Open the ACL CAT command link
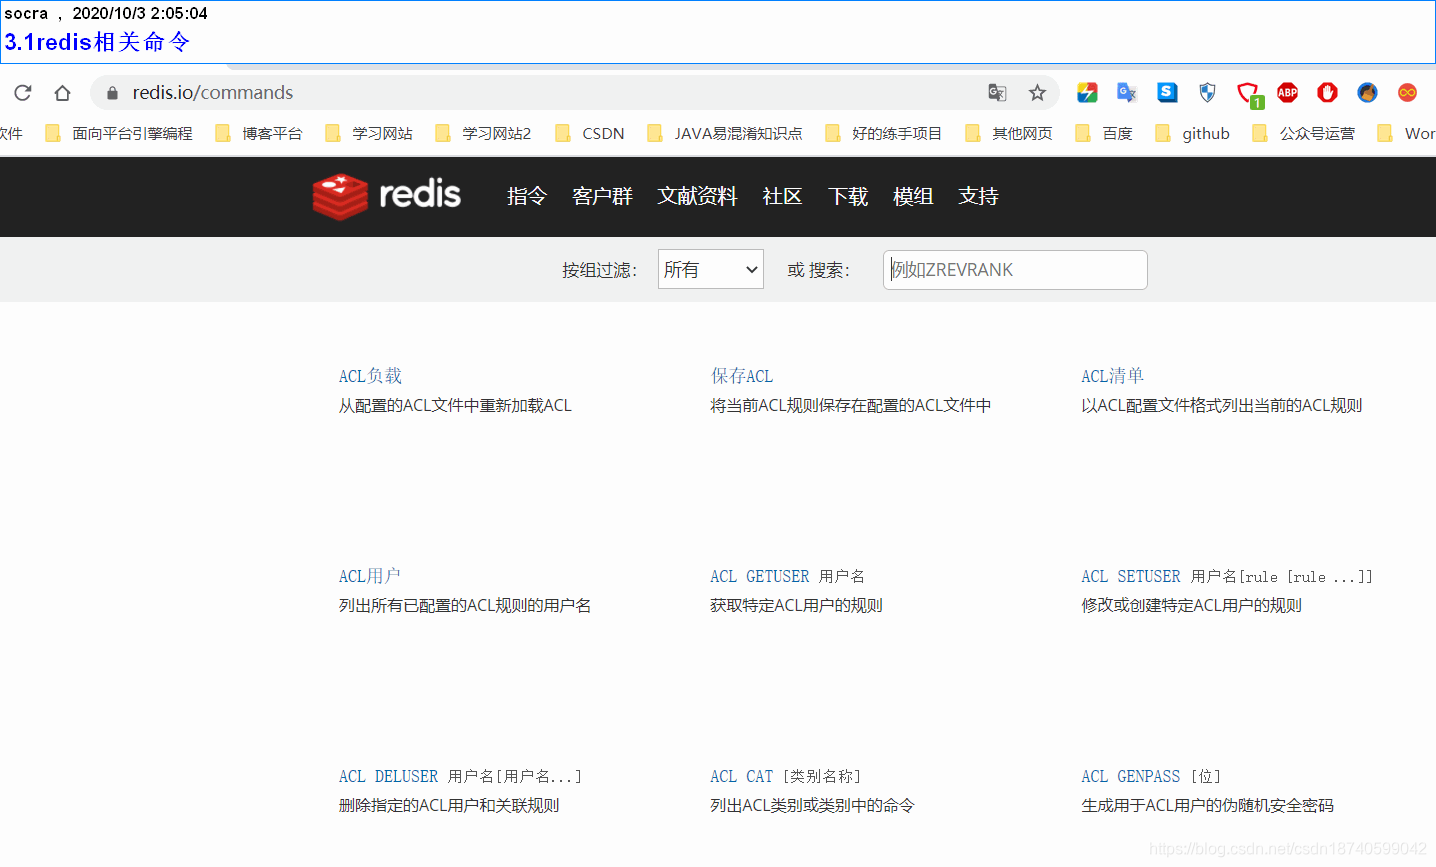 (x=742, y=776)
